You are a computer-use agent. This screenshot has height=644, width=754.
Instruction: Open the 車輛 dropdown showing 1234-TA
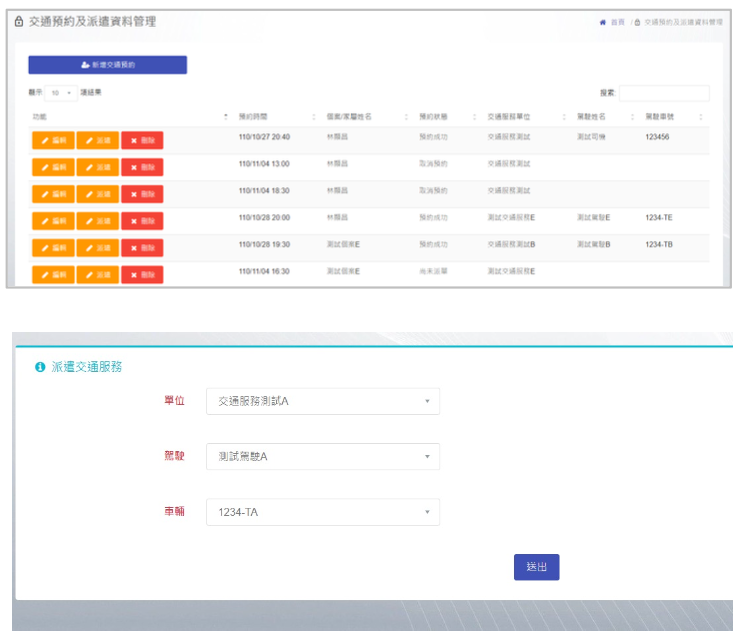[x=322, y=512]
